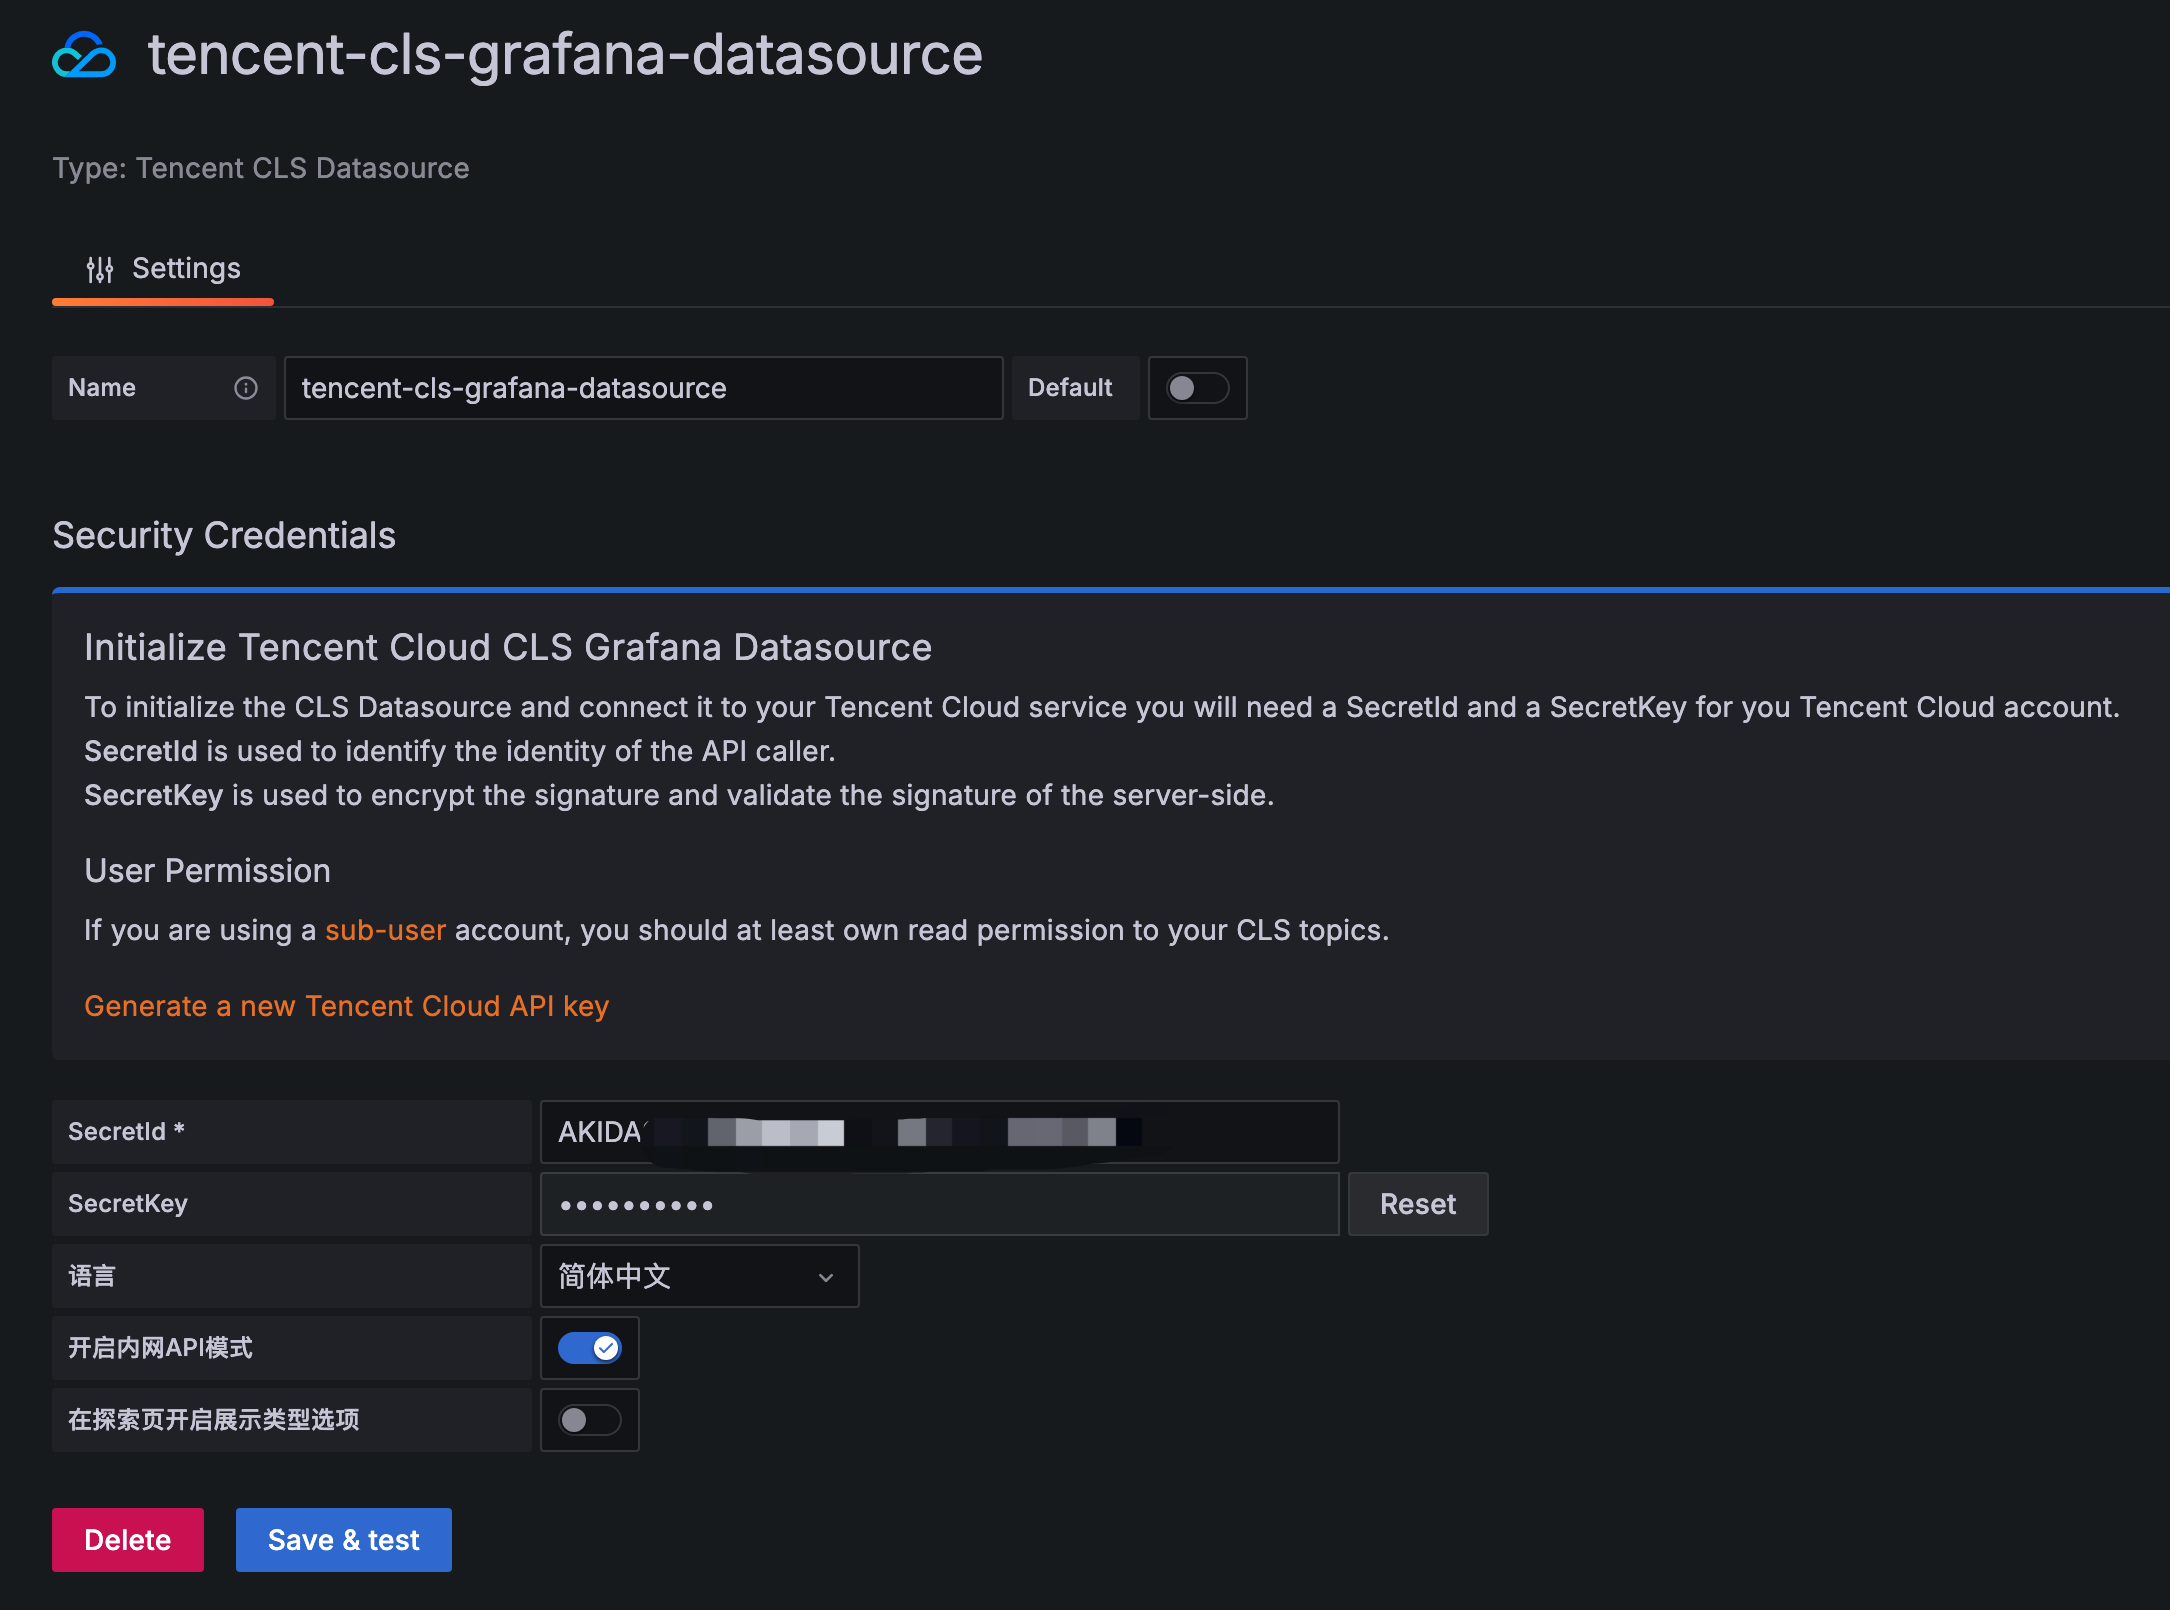Click 'Initialize Tencent Cloud CLS Grafana Datasource' heading

(x=508, y=648)
